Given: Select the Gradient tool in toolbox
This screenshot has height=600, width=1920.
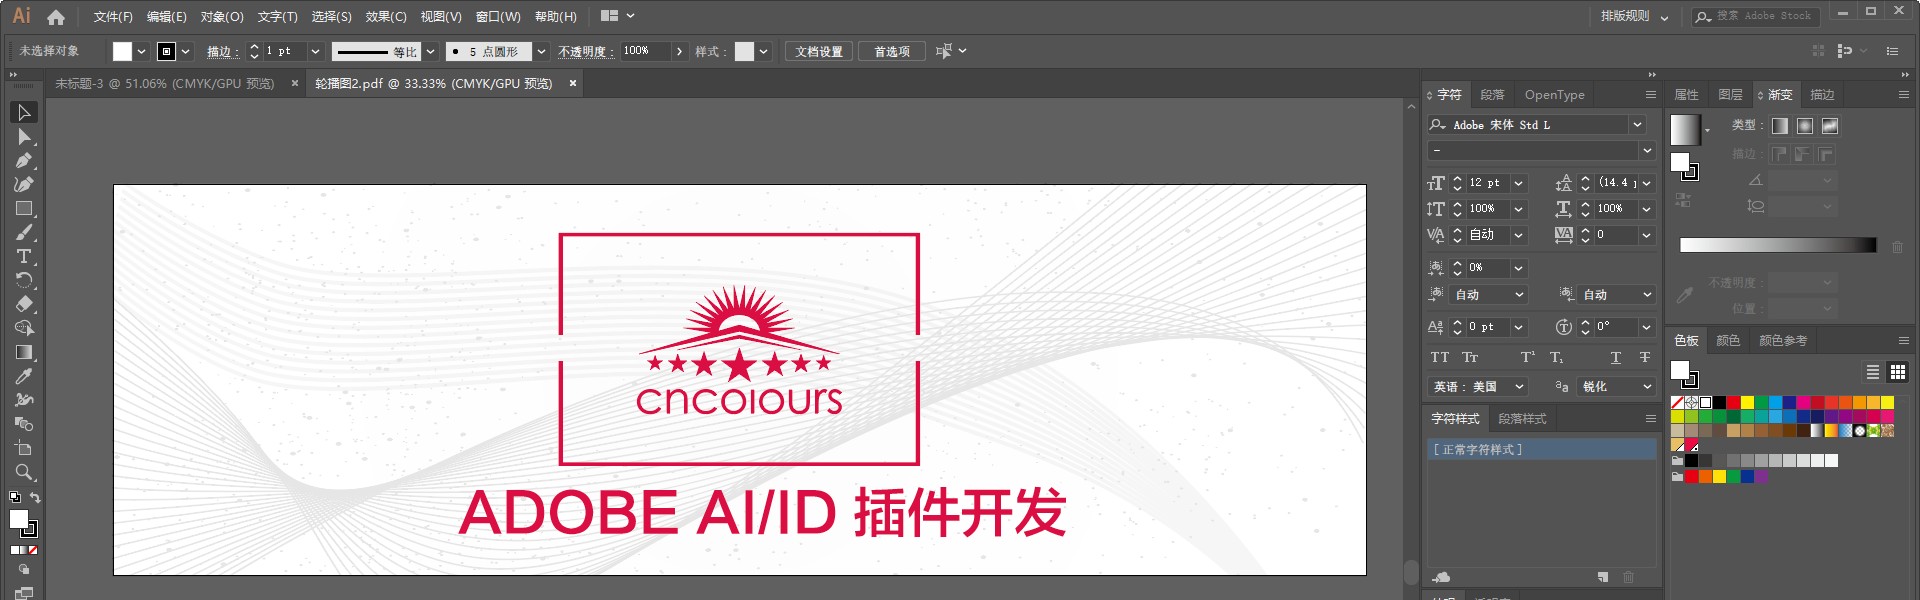Looking at the screenshot, I should (x=24, y=353).
